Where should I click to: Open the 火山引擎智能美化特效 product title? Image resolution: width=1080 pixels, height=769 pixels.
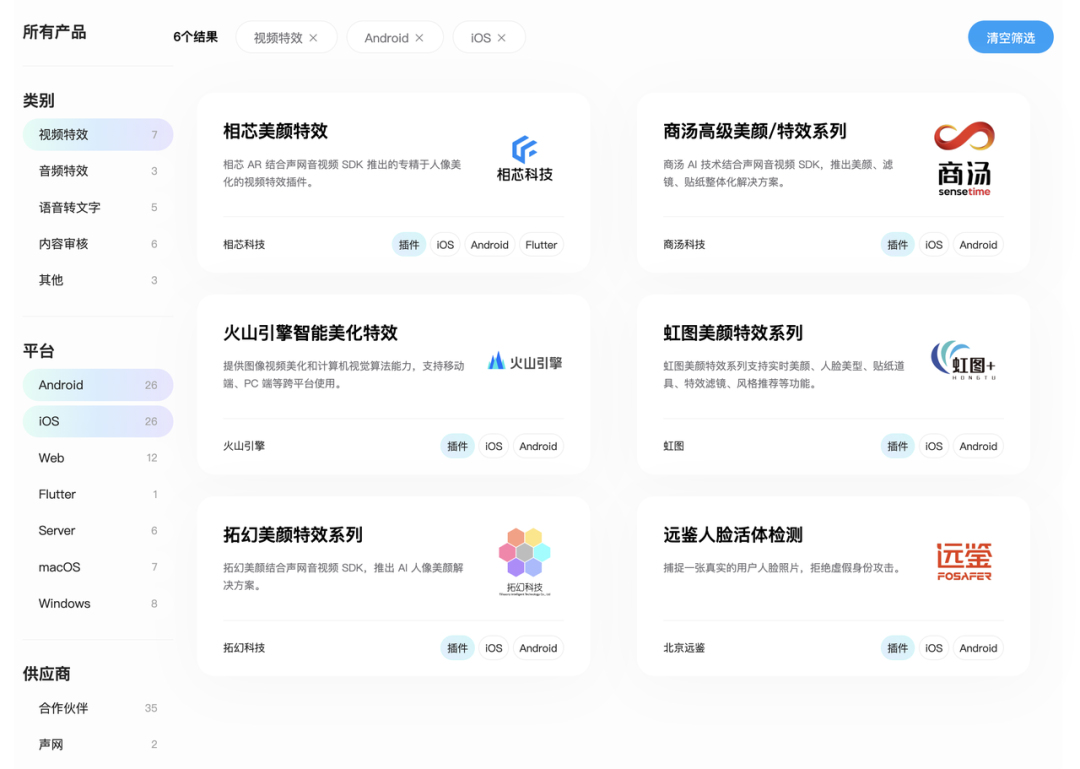[x=311, y=333]
